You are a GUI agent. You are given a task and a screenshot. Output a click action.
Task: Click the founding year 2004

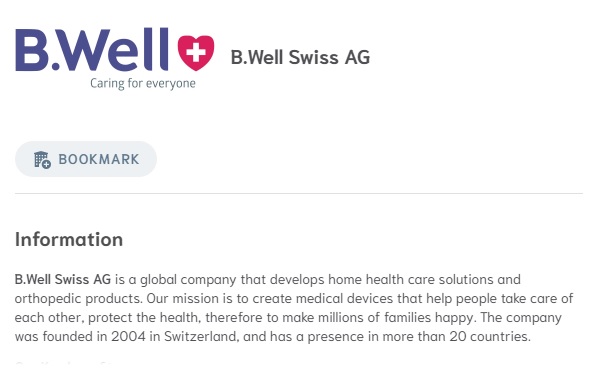(128, 337)
